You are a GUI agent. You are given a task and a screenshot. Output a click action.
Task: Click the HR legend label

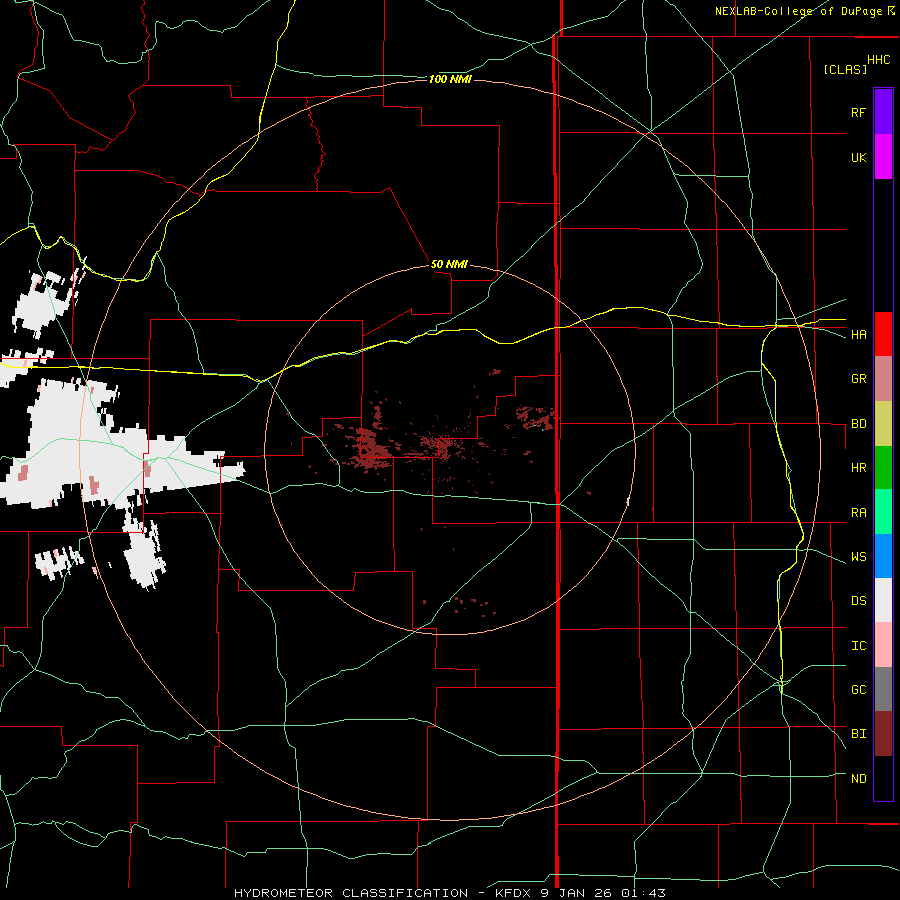(x=858, y=468)
